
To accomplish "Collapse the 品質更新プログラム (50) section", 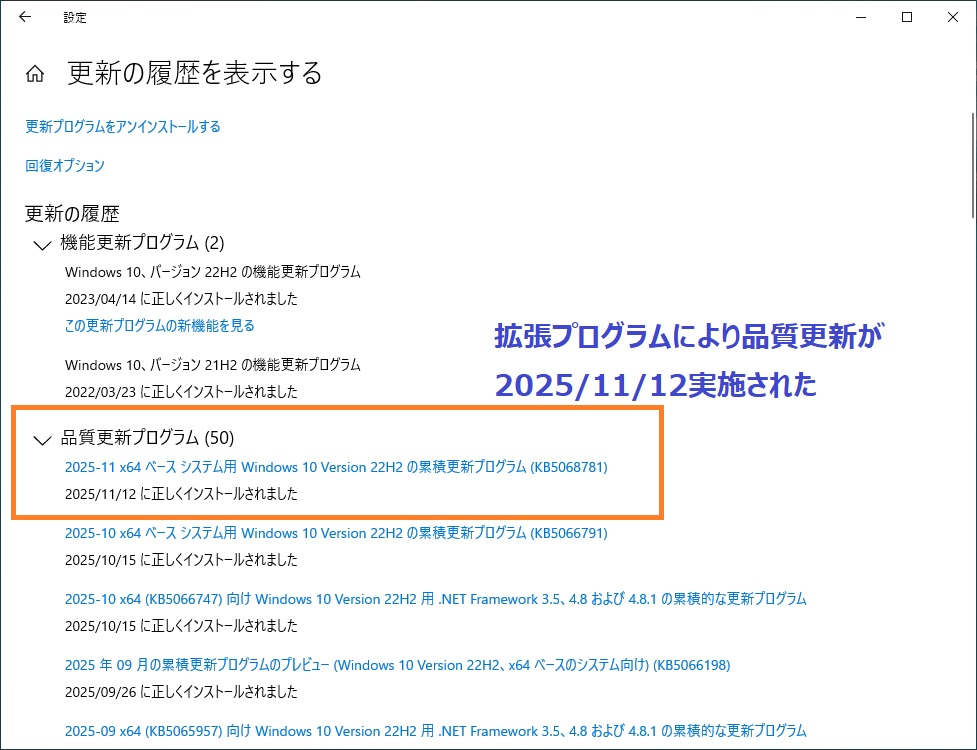I will (x=42, y=439).
